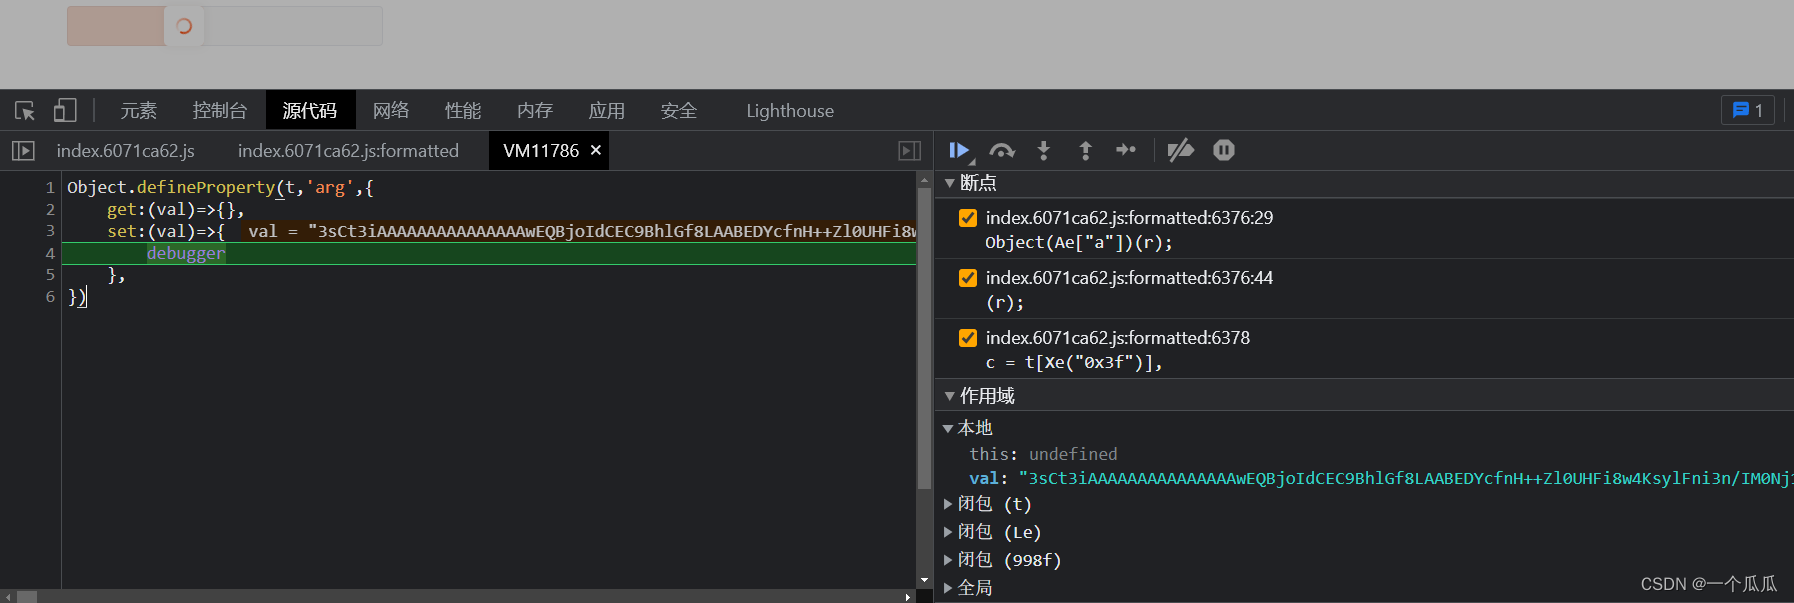Disable breakpoint at formatted:6376:44
Viewport: 1794px width, 603px height.
tap(968, 278)
